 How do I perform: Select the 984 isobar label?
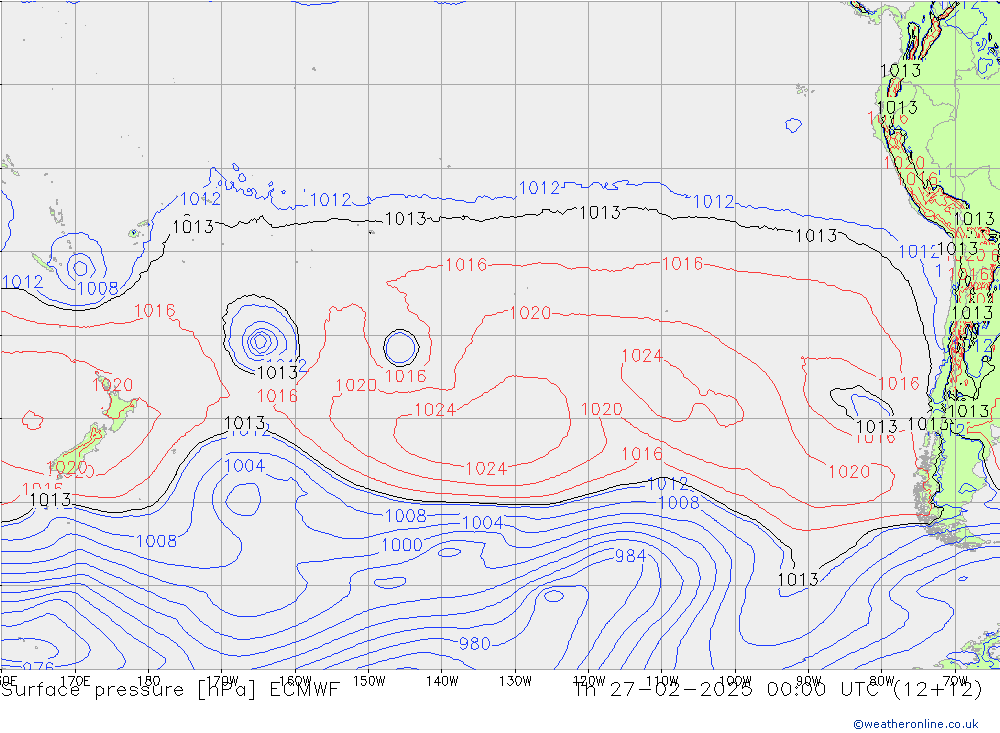(x=630, y=556)
